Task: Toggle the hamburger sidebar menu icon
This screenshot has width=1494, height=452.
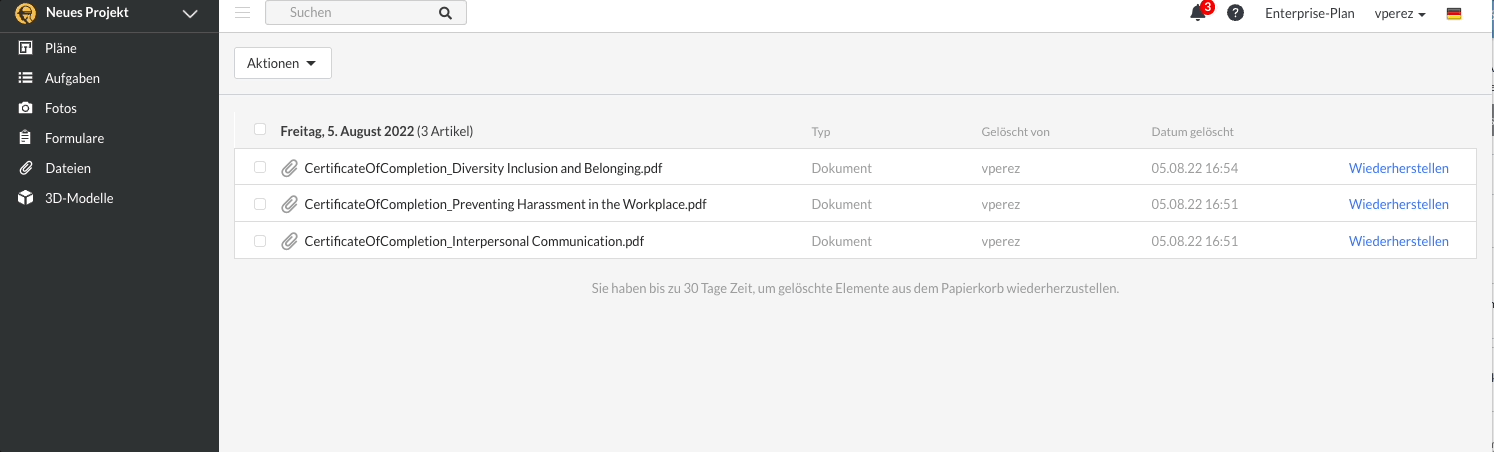Action: coord(242,13)
